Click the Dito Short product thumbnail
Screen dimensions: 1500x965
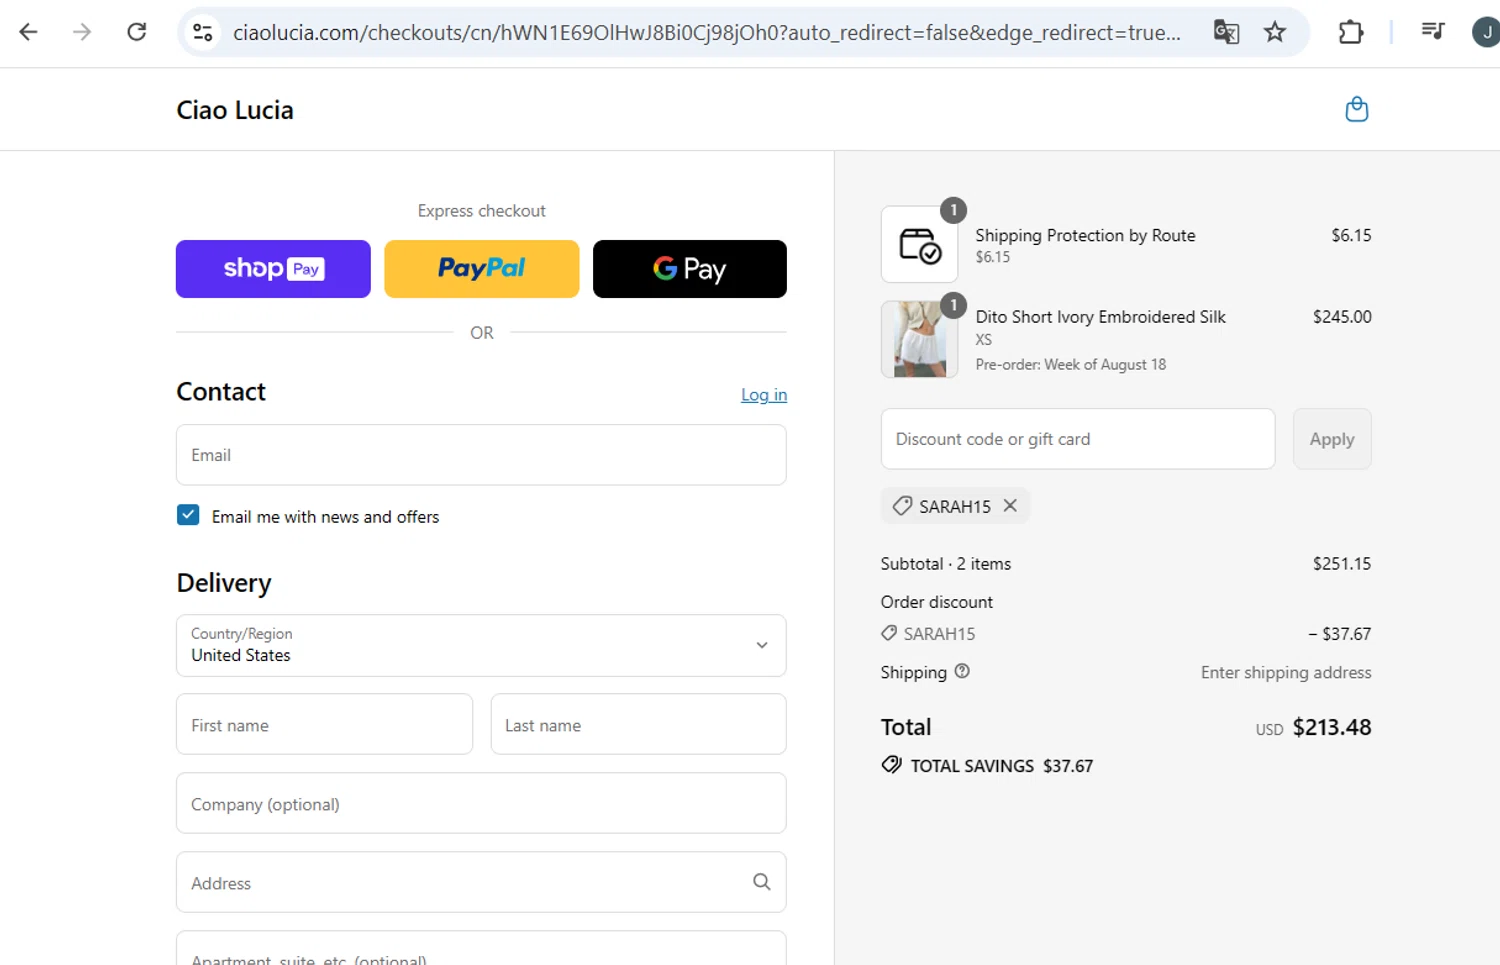click(x=919, y=339)
